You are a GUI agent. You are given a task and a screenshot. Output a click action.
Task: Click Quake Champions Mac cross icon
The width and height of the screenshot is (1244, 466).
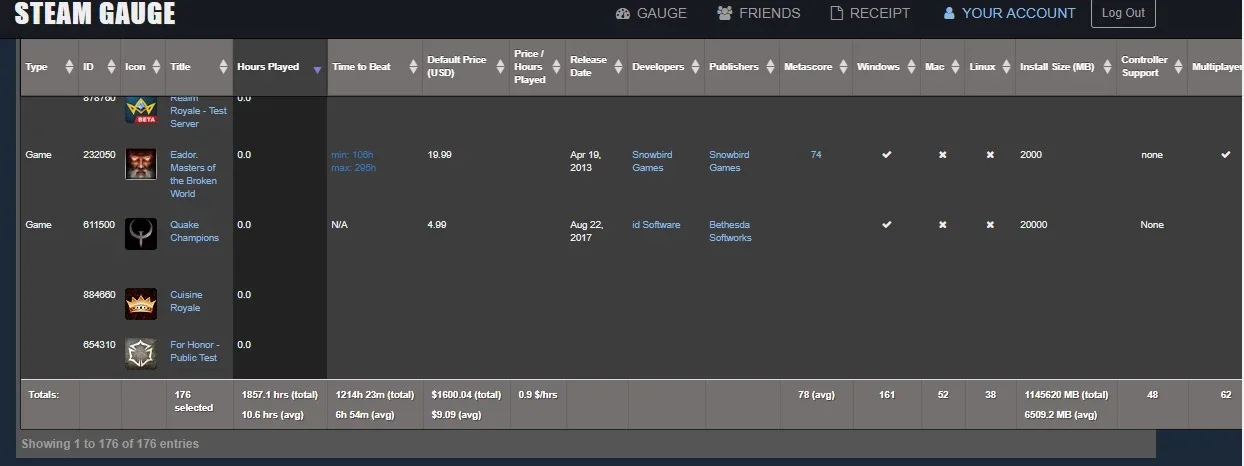coord(942,225)
